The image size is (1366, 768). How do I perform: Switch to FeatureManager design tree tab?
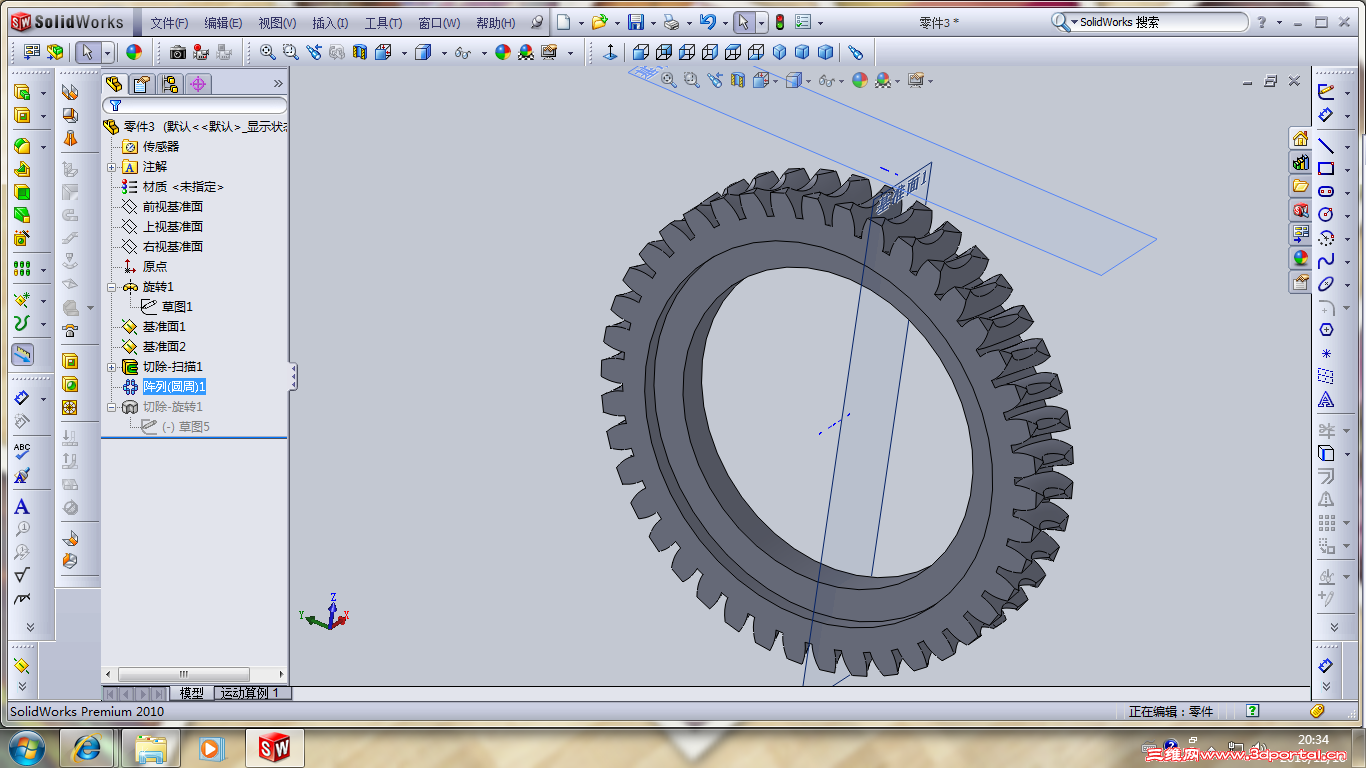click(x=114, y=84)
